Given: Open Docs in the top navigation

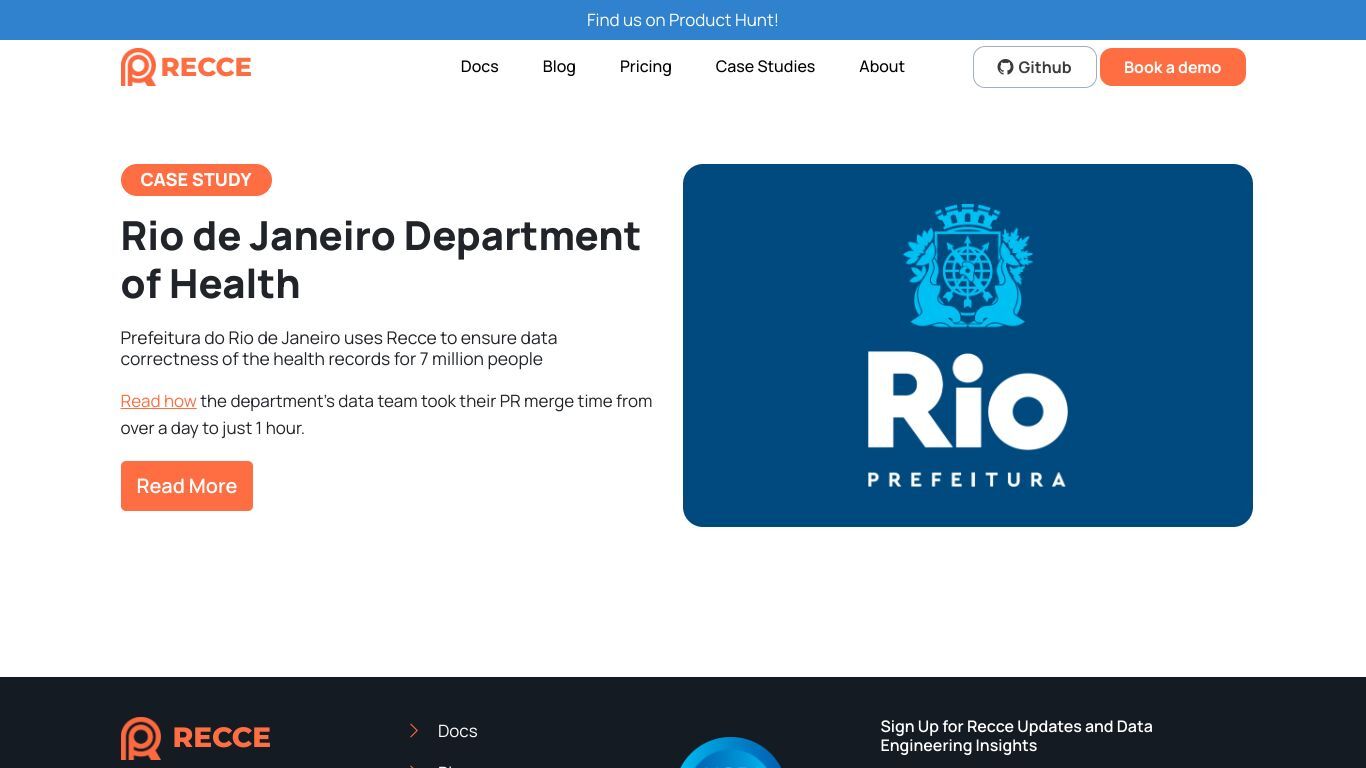Looking at the screenshot, I should coord(479,67).
